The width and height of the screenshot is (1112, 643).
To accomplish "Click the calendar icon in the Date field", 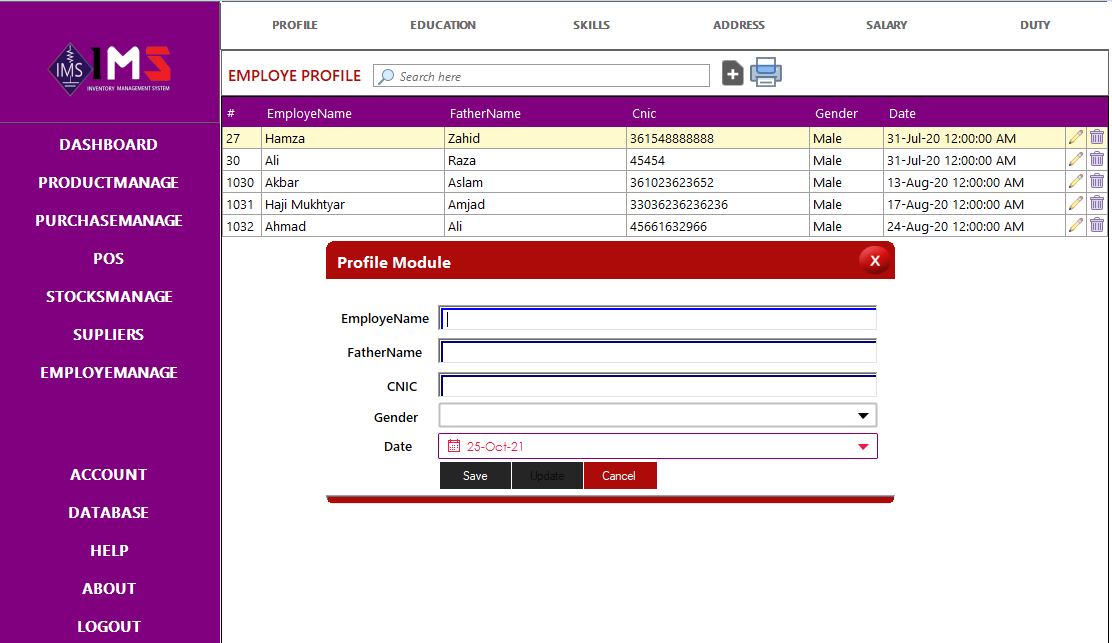I will 454,446.
